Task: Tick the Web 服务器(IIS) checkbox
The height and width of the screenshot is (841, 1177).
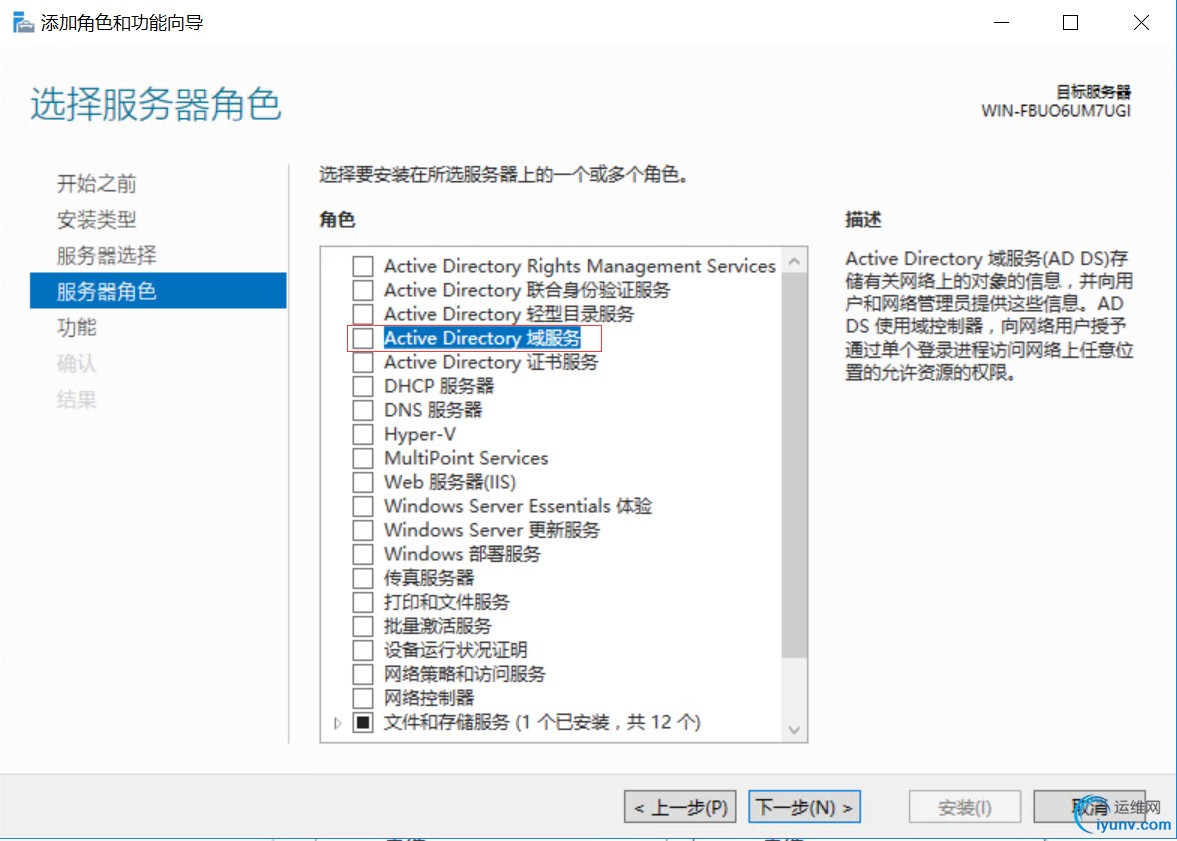Action: (363, 482)
